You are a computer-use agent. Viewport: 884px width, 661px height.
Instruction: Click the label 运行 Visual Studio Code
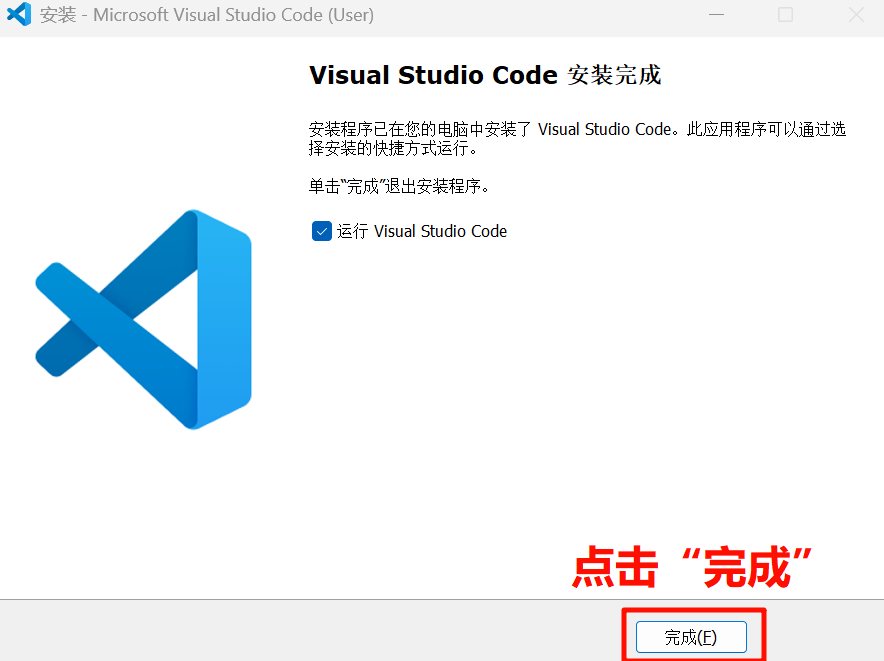click(422, 231)
